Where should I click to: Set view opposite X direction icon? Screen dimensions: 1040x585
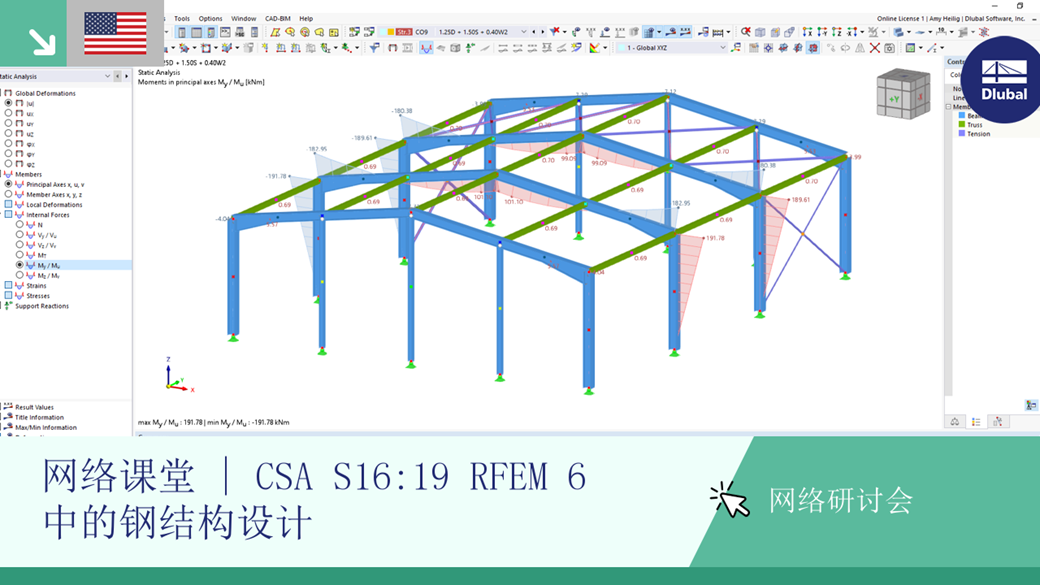tap(852, 32)
